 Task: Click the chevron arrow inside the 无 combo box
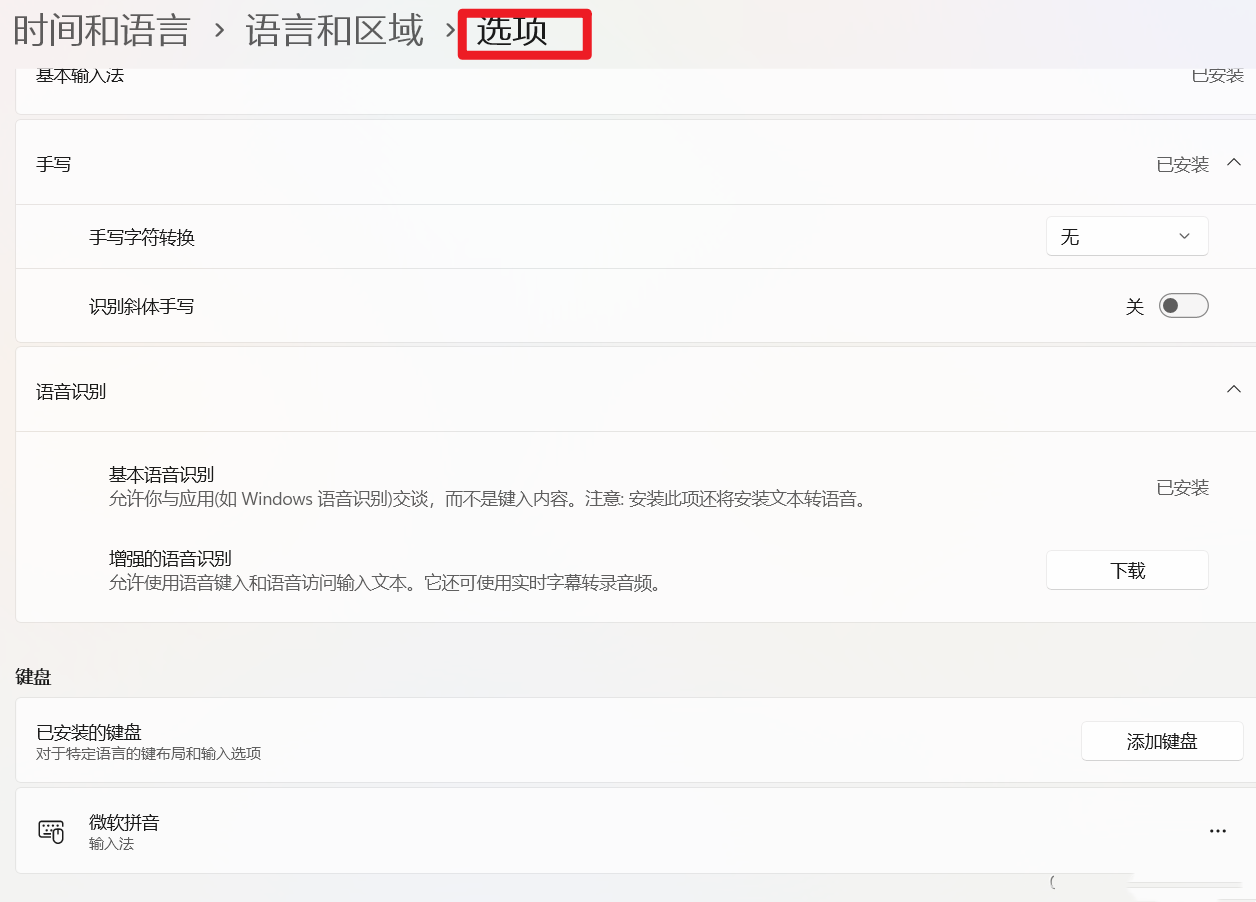(x=1184, y=236)
